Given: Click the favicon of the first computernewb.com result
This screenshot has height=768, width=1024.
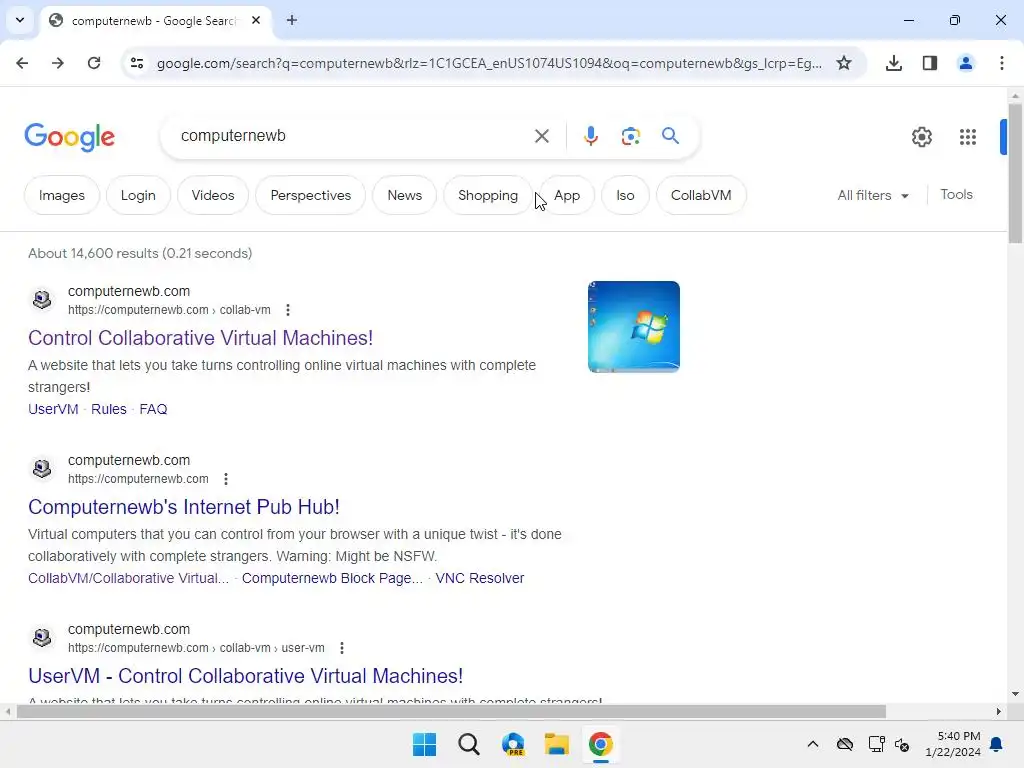Looking at the screenshot, I should click(x=42, y=300).
